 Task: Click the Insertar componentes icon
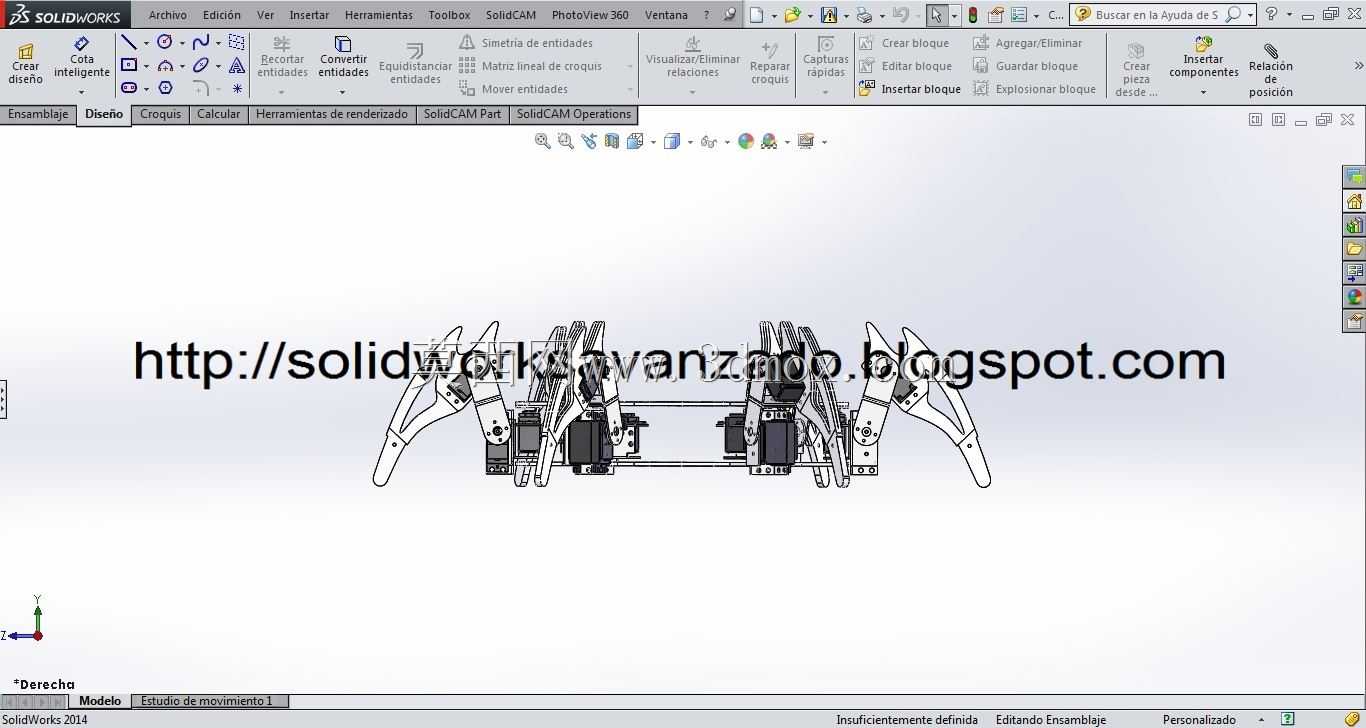tap(1203, 45)
